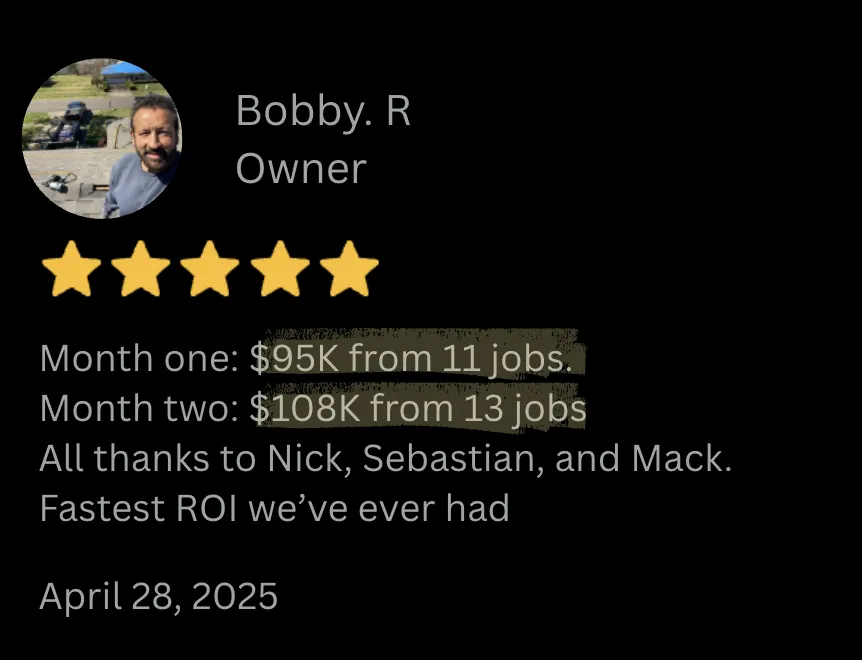Click the Month one label

pos(140,358)
